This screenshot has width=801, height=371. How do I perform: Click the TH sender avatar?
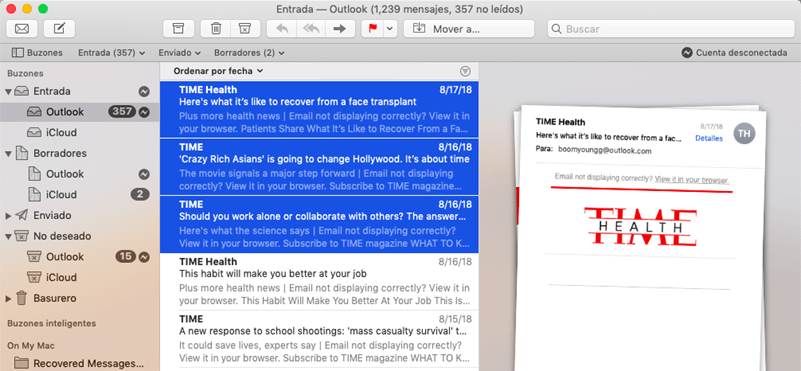744,133
